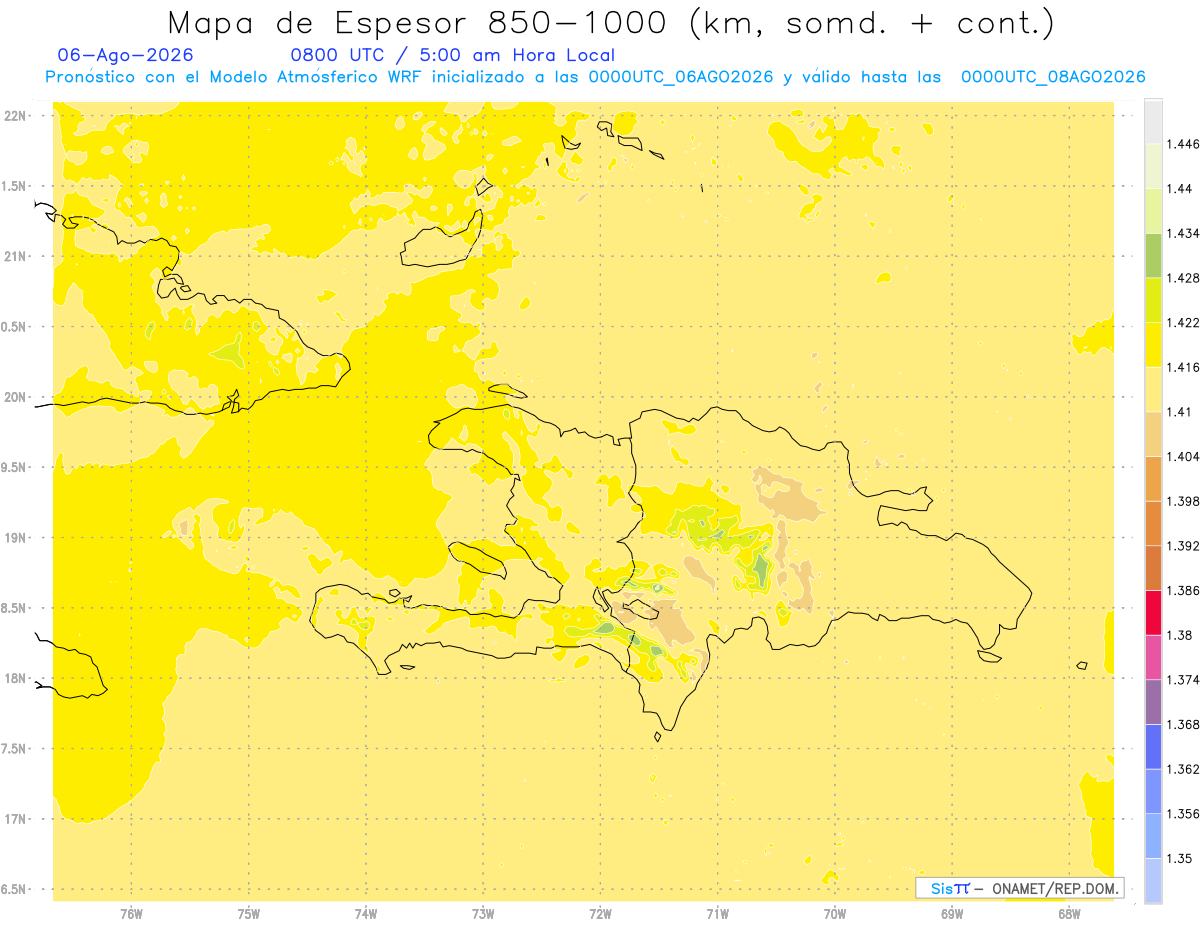This screenshot has width=1200, height=927.
Task: Click the '70W' longitude label
Action: click(x=835, y=914)
